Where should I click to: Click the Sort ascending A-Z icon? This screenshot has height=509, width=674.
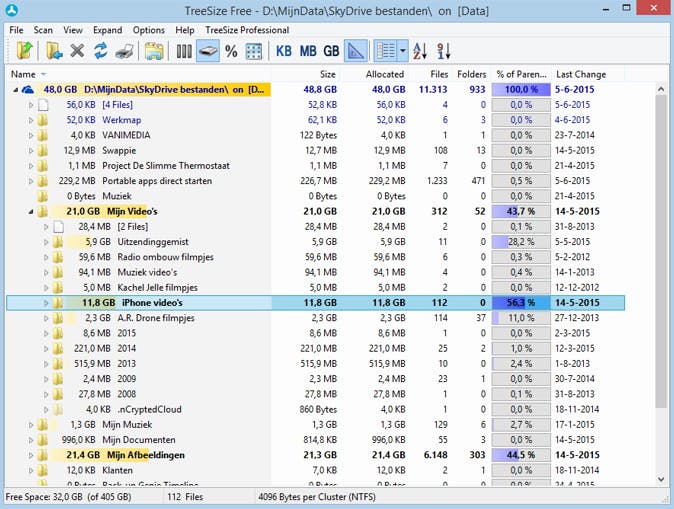pos(420,50)
